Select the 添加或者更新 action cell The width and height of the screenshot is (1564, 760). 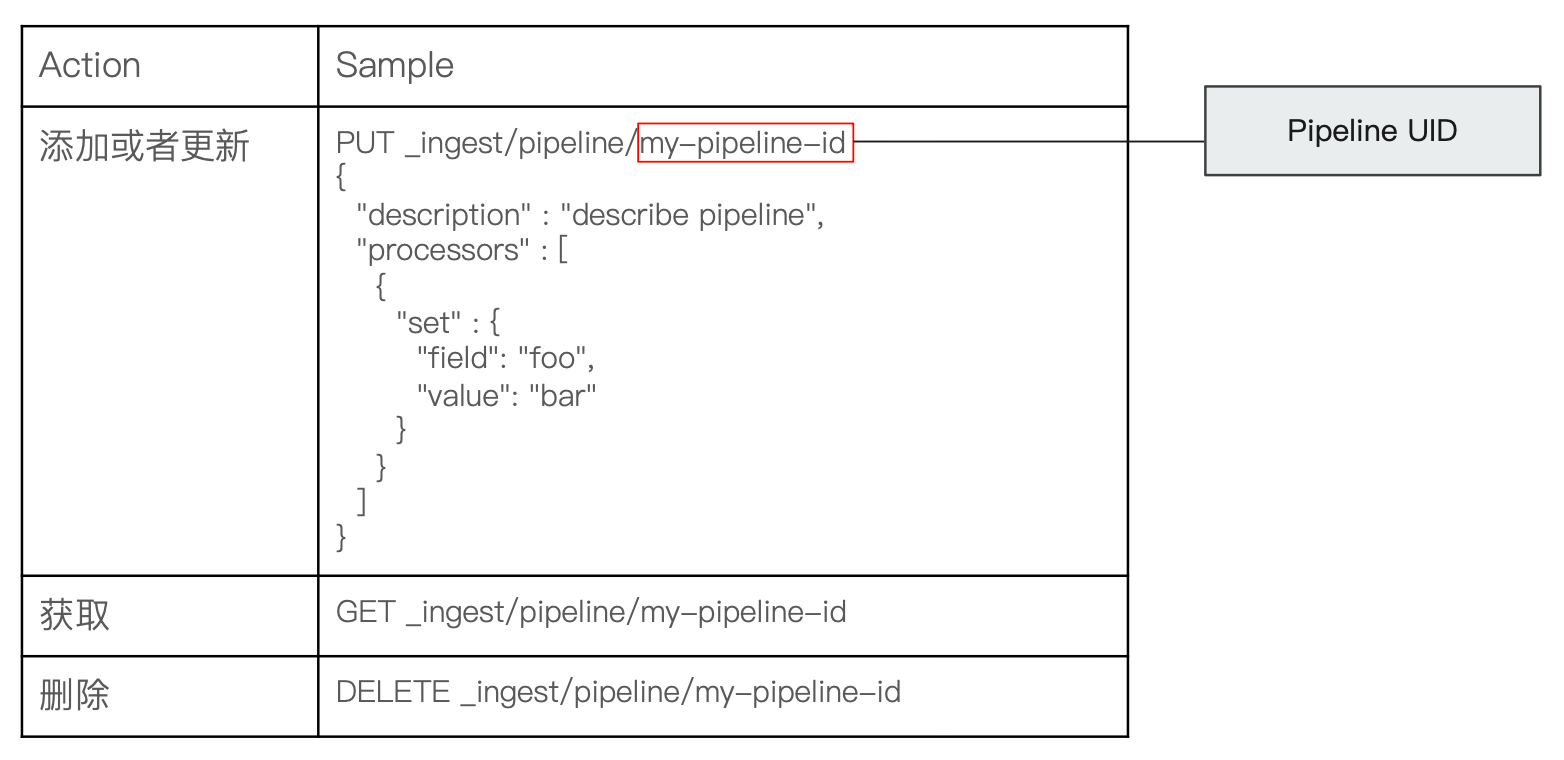pyautogui.click(x=144, y=147)
